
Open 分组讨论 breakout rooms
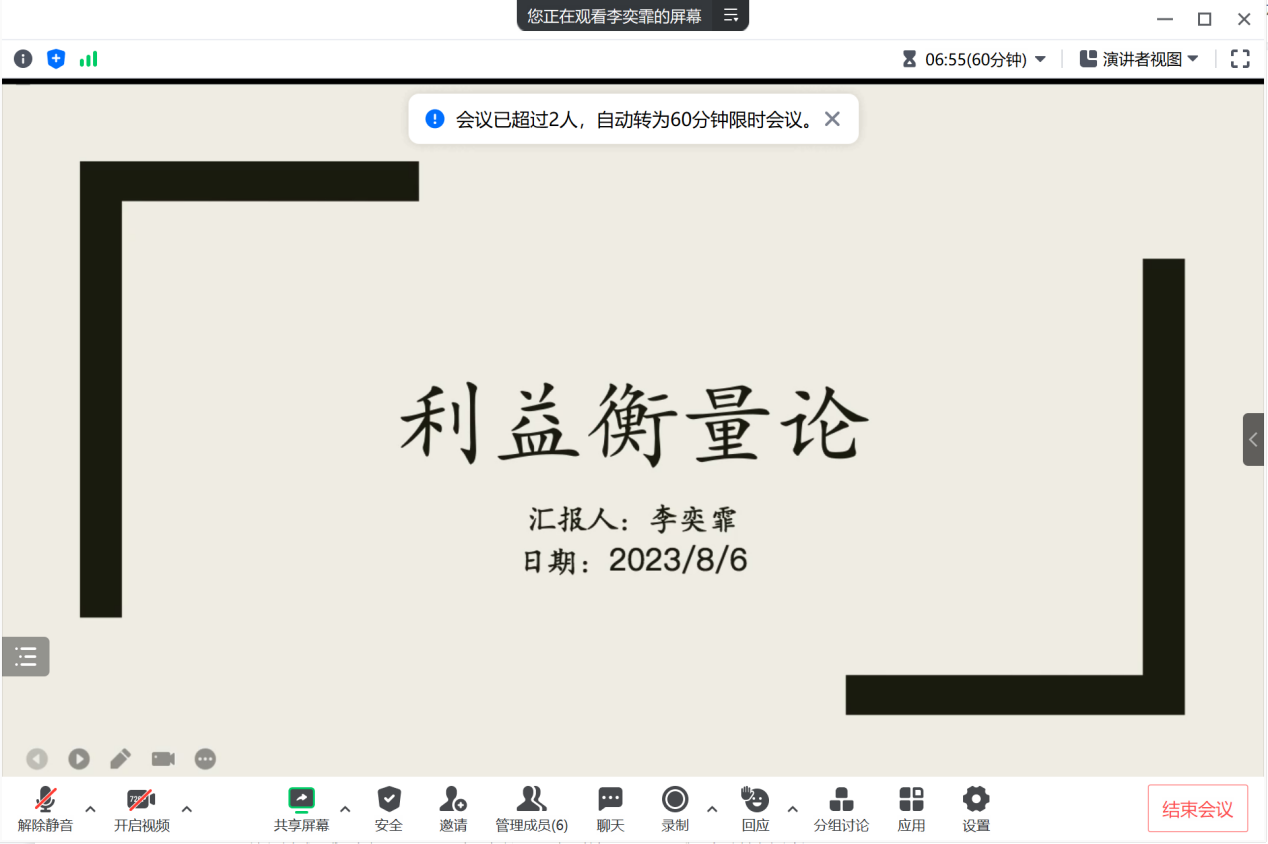[x=841, y=808]
